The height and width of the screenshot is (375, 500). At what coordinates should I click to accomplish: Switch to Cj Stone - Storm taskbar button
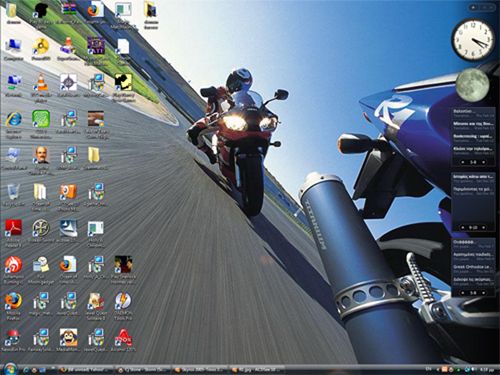coord(143,370)
